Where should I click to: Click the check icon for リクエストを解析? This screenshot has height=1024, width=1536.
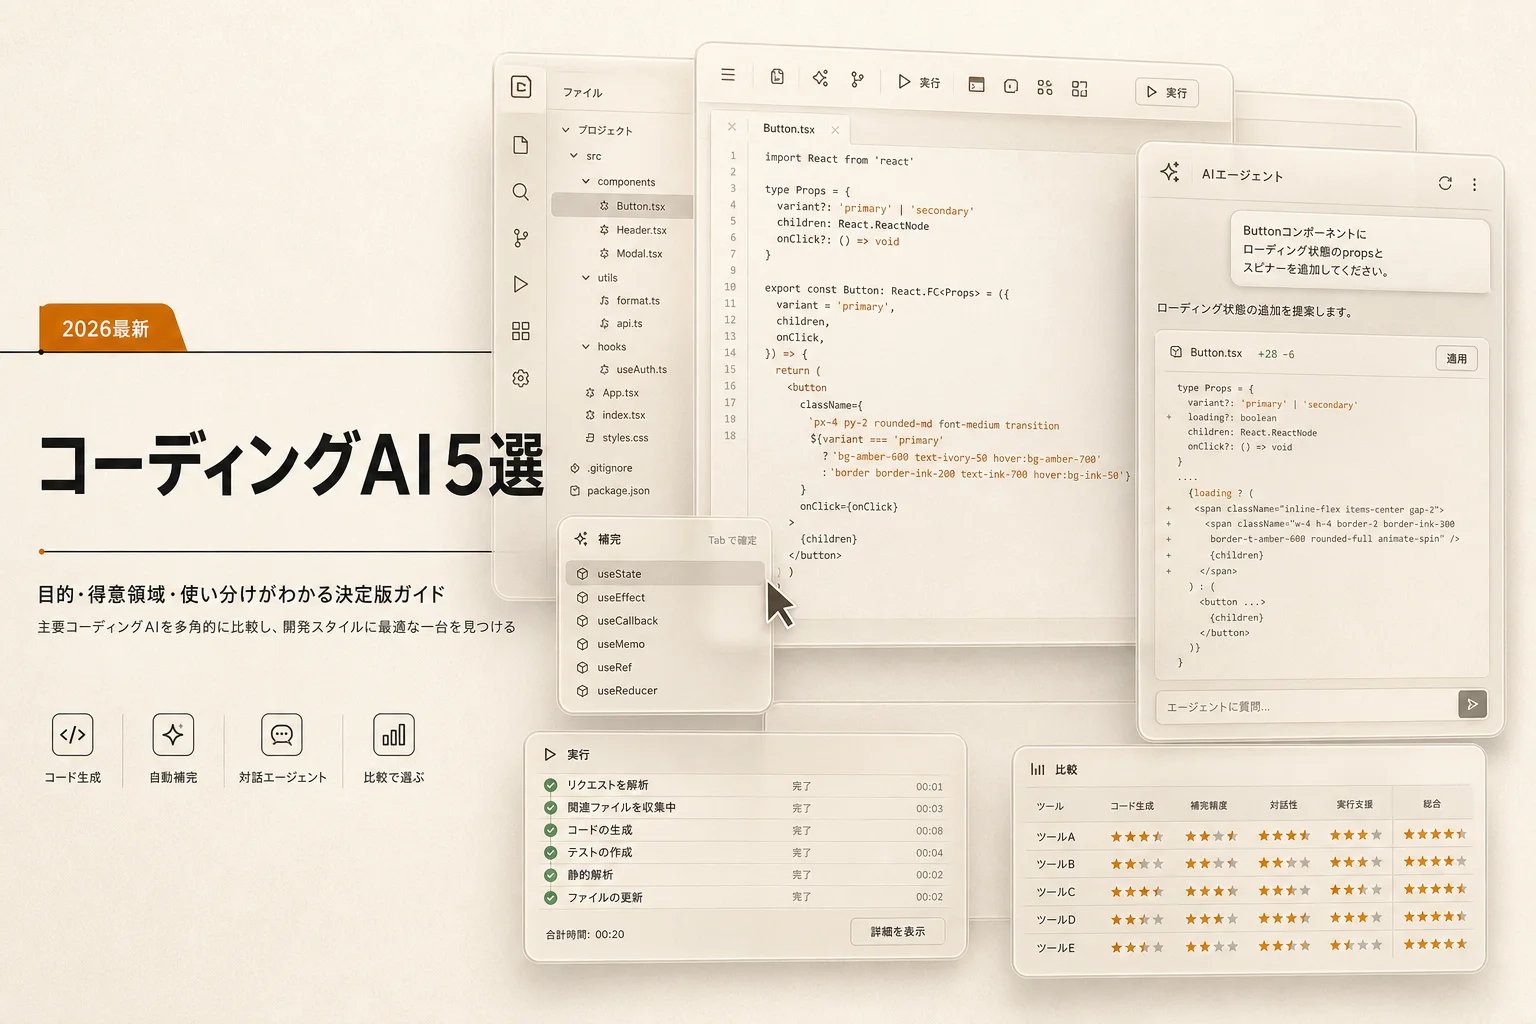(x=550, y=785)
